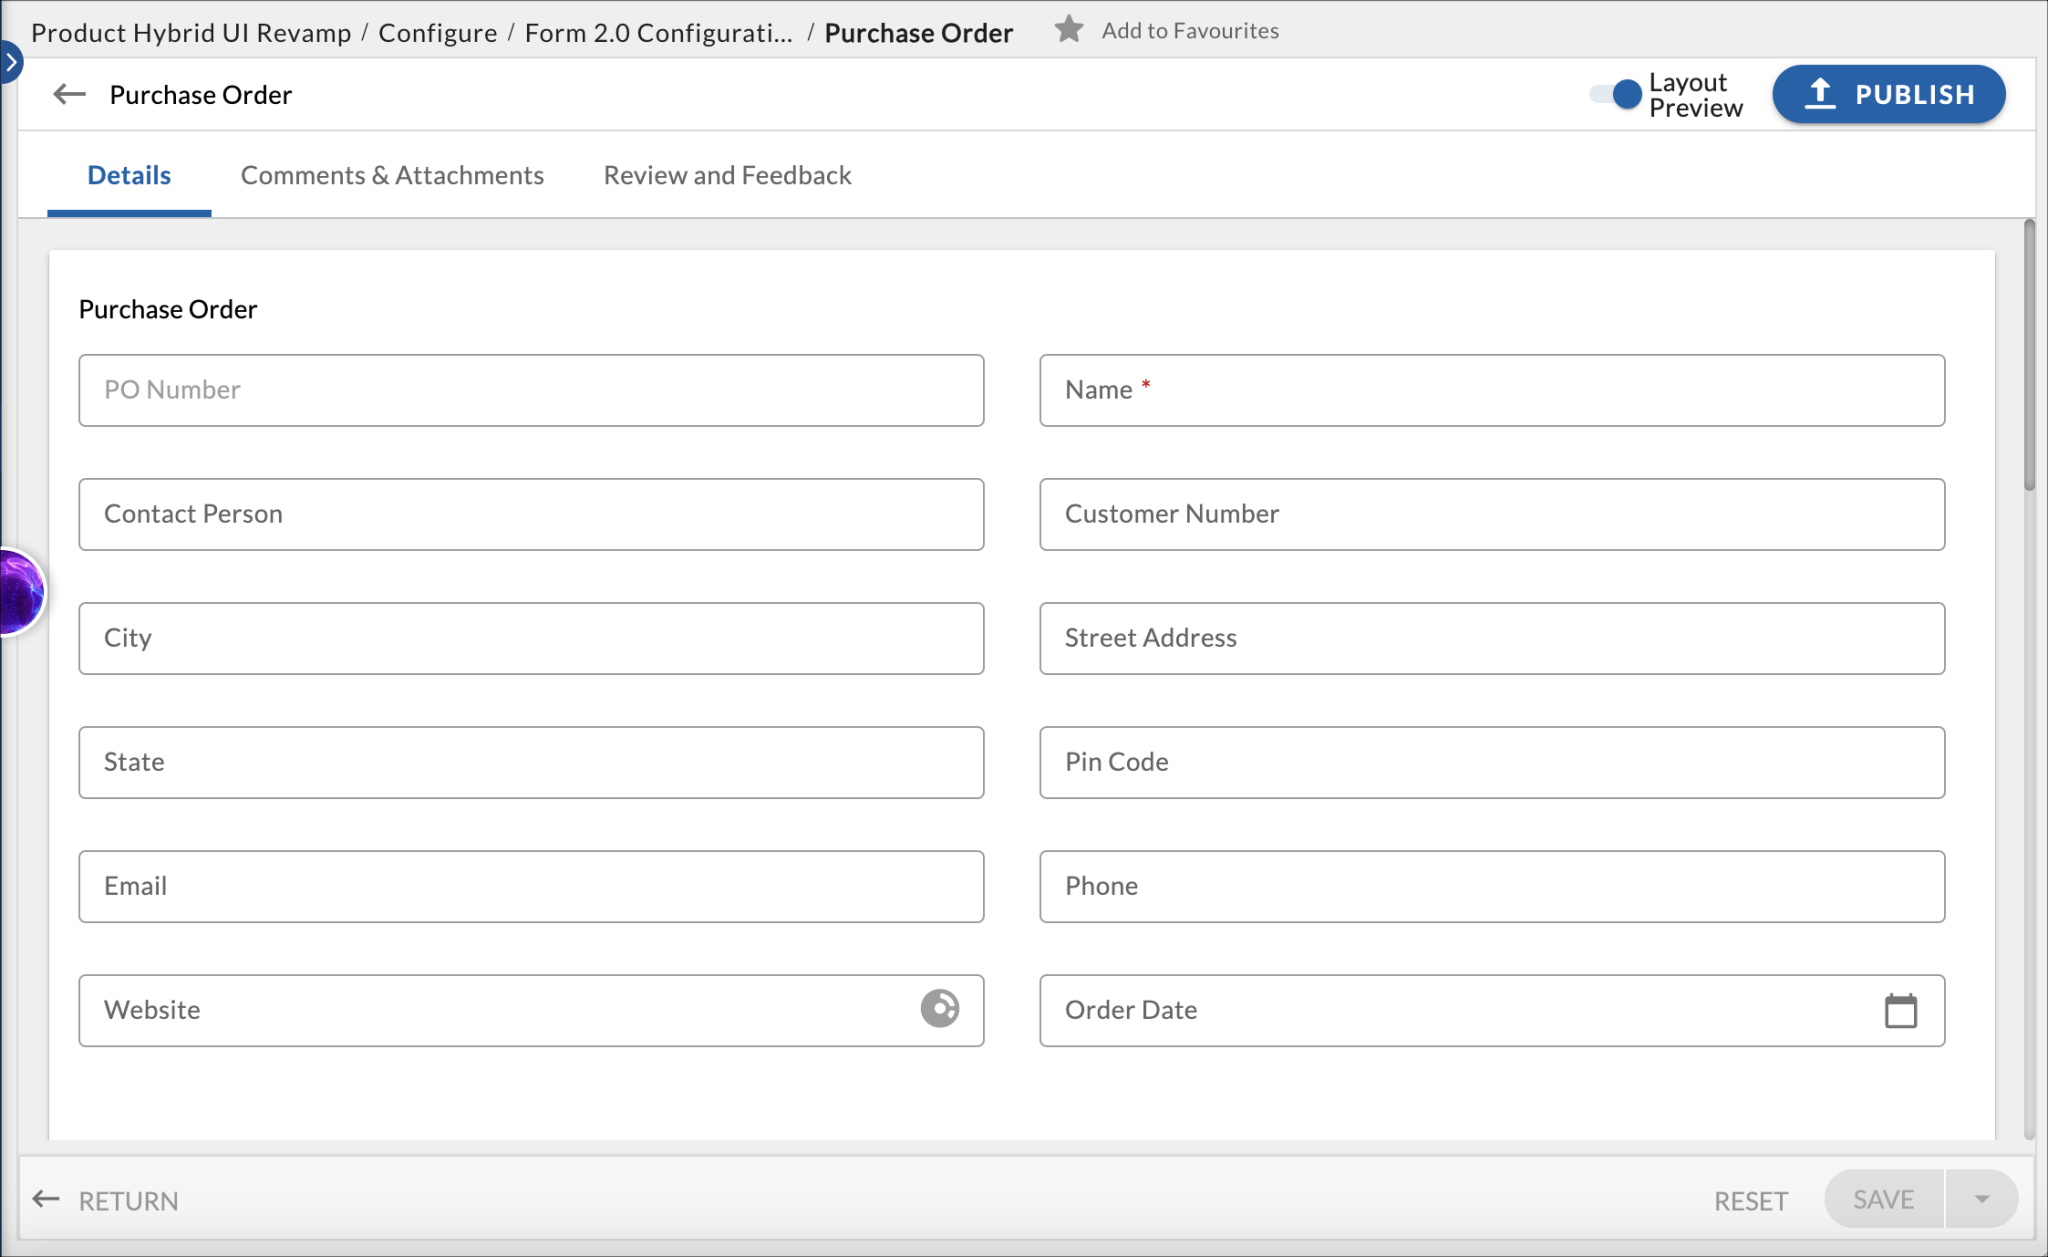Click inside the PO Number field
The image size is (2048, 1257).
click(530, 390)
